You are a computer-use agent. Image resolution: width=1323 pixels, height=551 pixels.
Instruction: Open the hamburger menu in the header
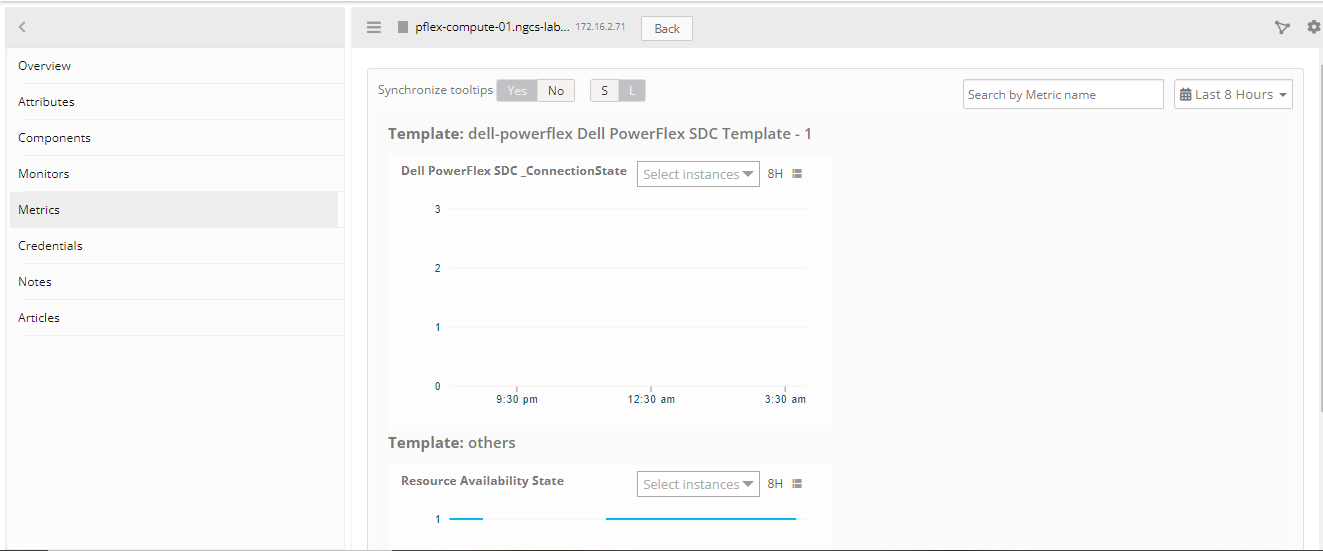(x=374, y=28)
